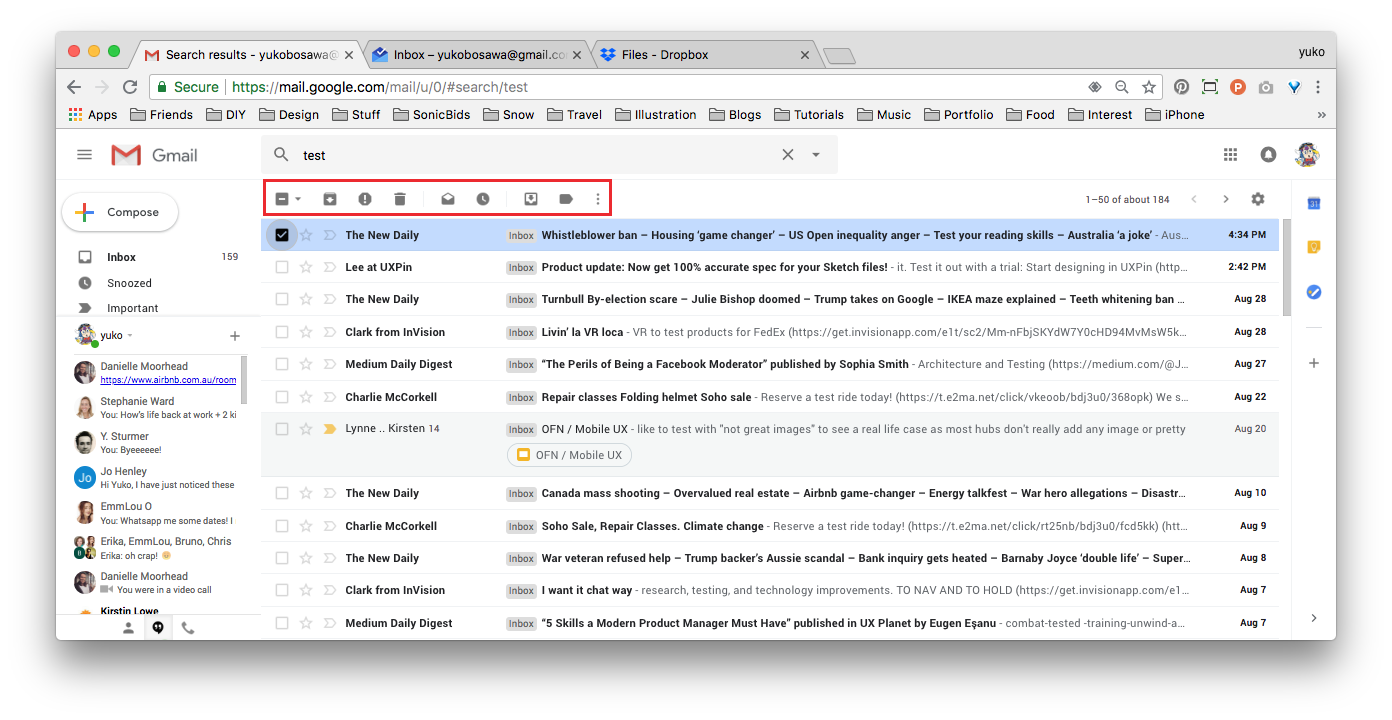Open the Design bookmarks folder

[x=289, y=115]
